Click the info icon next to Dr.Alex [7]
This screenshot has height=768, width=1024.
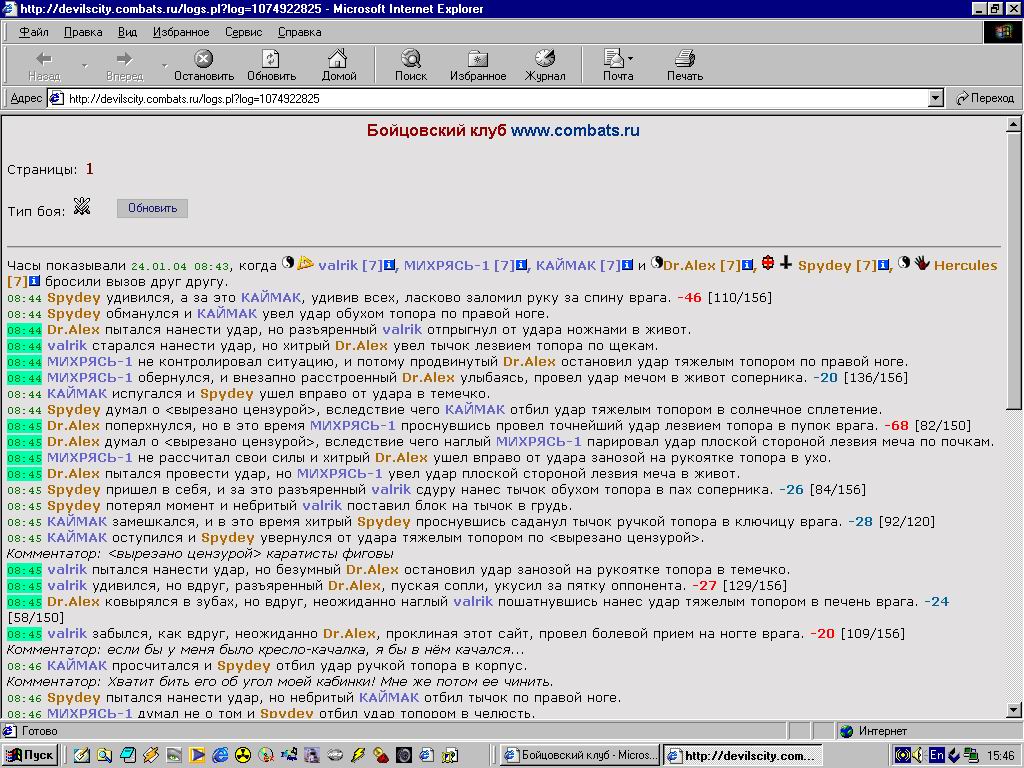(747, 265)
